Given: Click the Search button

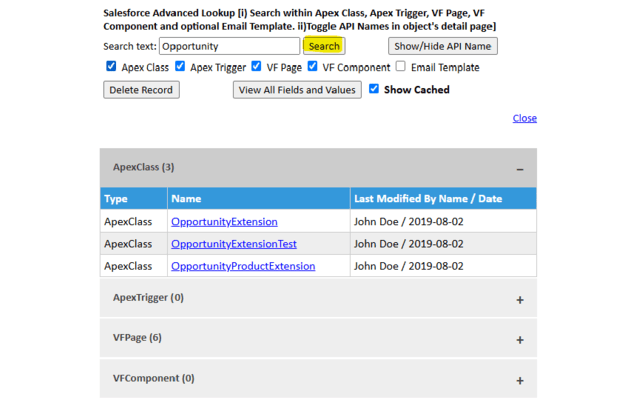Looking at the screenshot, I should (324, 46).
